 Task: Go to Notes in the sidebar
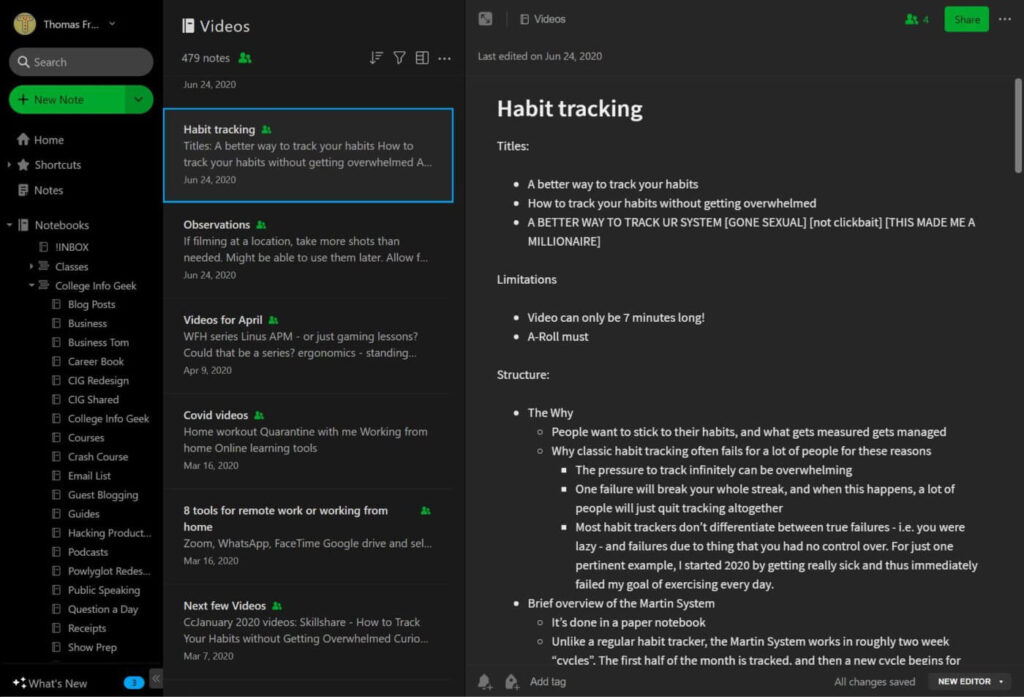[48, 190]
